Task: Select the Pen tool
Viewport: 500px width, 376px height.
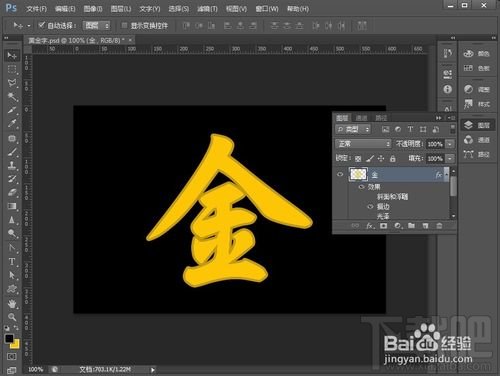Action: point(12,248)
